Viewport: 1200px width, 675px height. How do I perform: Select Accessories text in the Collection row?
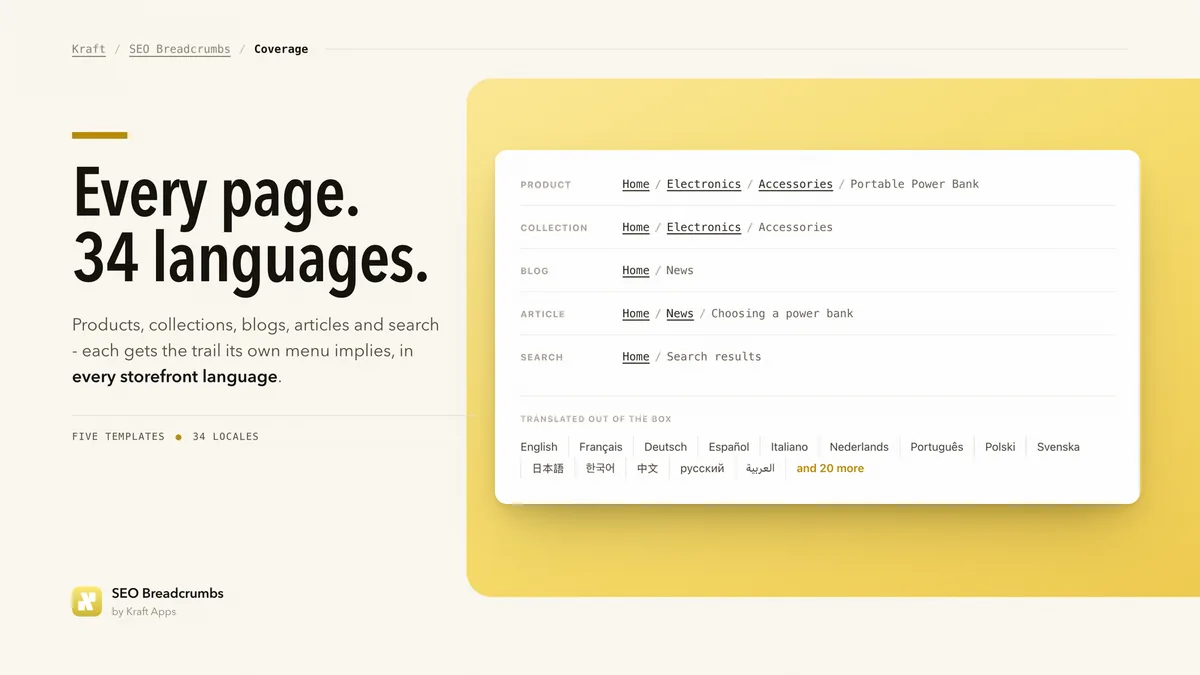796,227
